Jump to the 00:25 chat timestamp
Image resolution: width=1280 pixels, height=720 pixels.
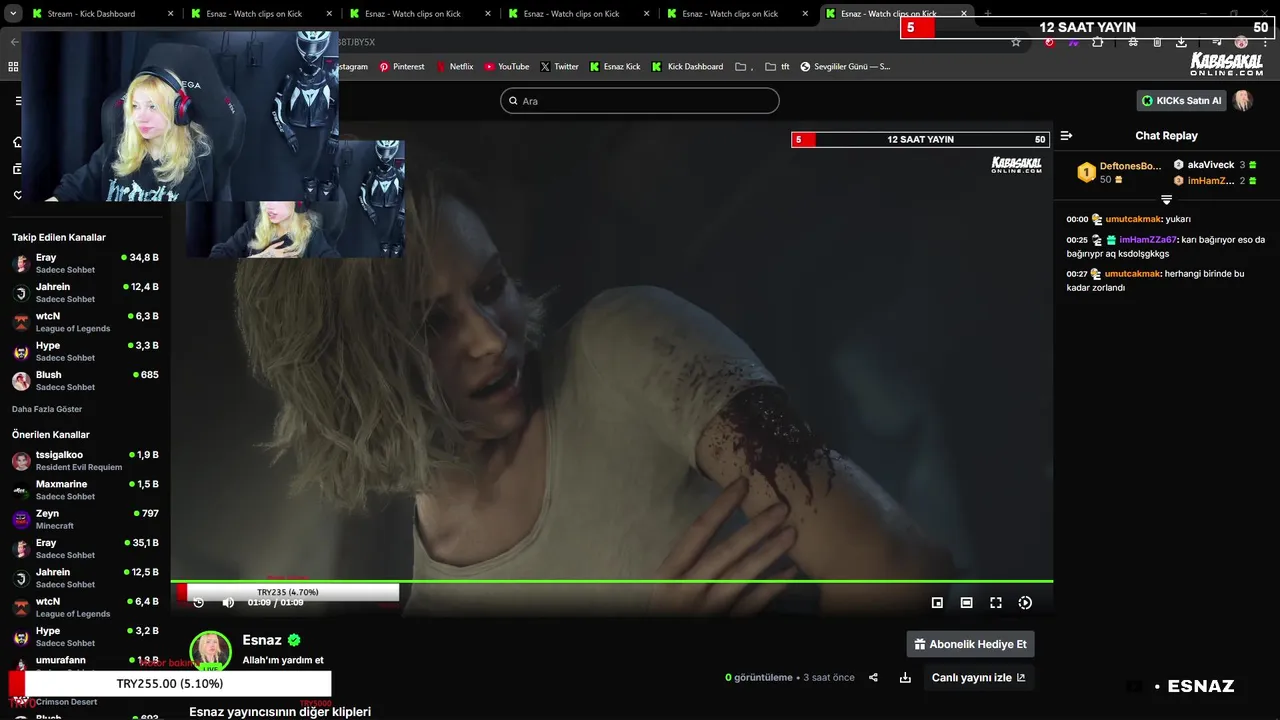click(x=1077, y=240)
